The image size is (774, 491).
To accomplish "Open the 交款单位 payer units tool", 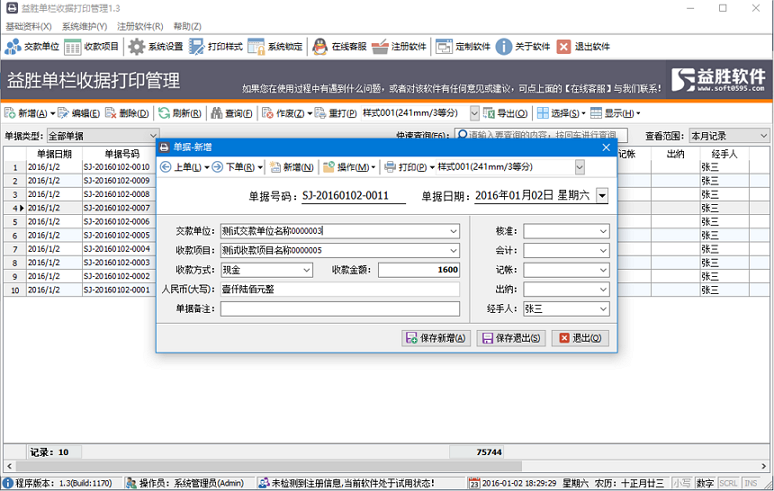I will 32,47.
